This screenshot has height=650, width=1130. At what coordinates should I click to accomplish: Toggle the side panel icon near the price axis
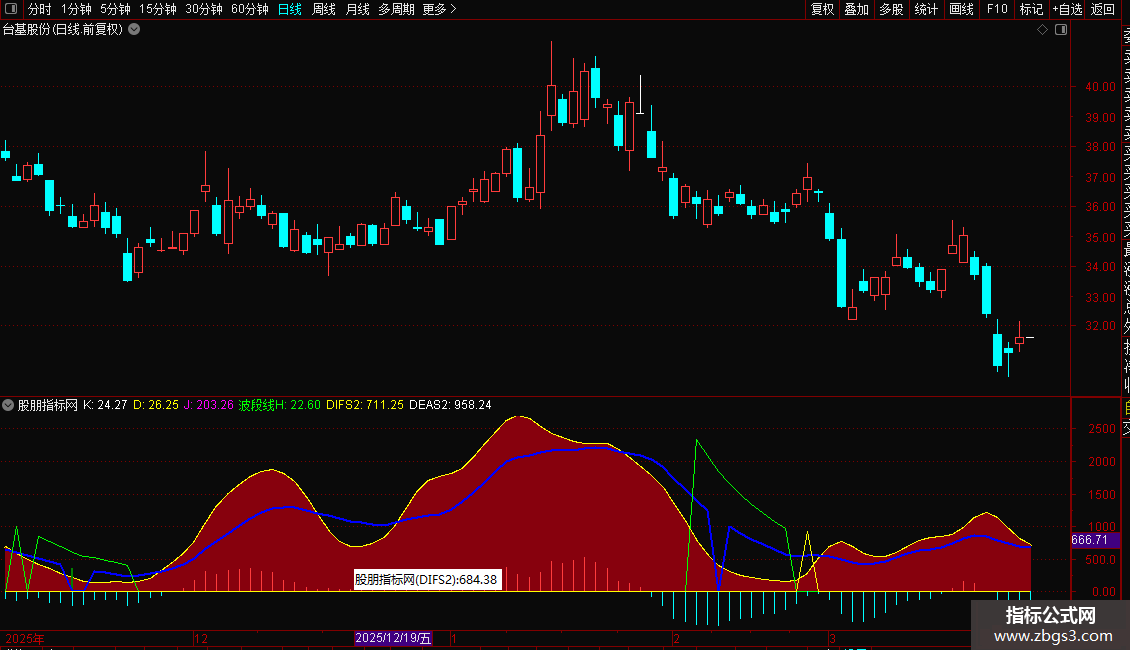tap(1060, 30)
